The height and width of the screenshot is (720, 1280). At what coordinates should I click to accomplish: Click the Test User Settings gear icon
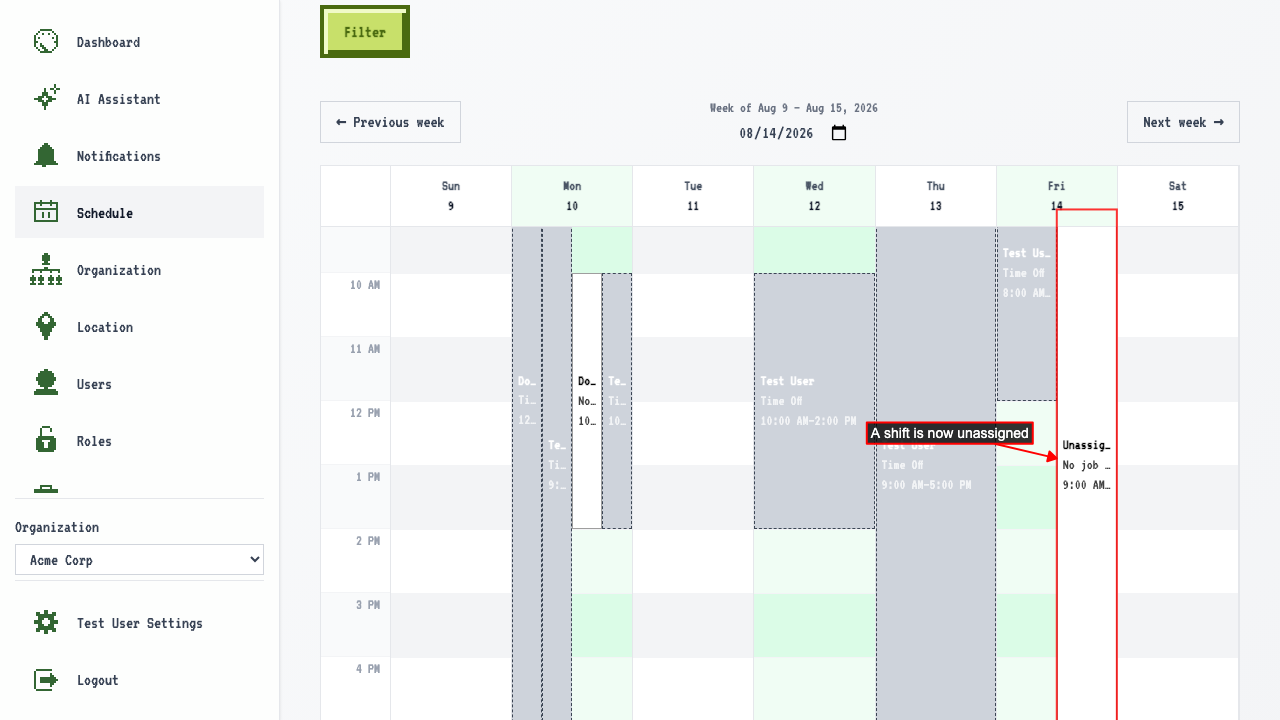pyautogui.click(x=46, y=622)
